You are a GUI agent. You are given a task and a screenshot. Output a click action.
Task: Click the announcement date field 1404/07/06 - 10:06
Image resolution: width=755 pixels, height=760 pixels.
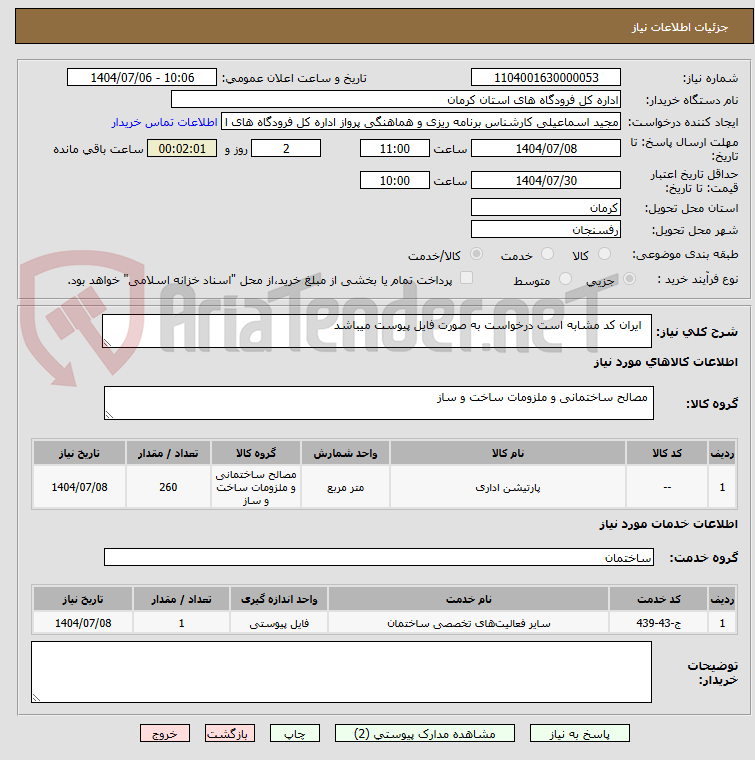[x=142, y=78]
